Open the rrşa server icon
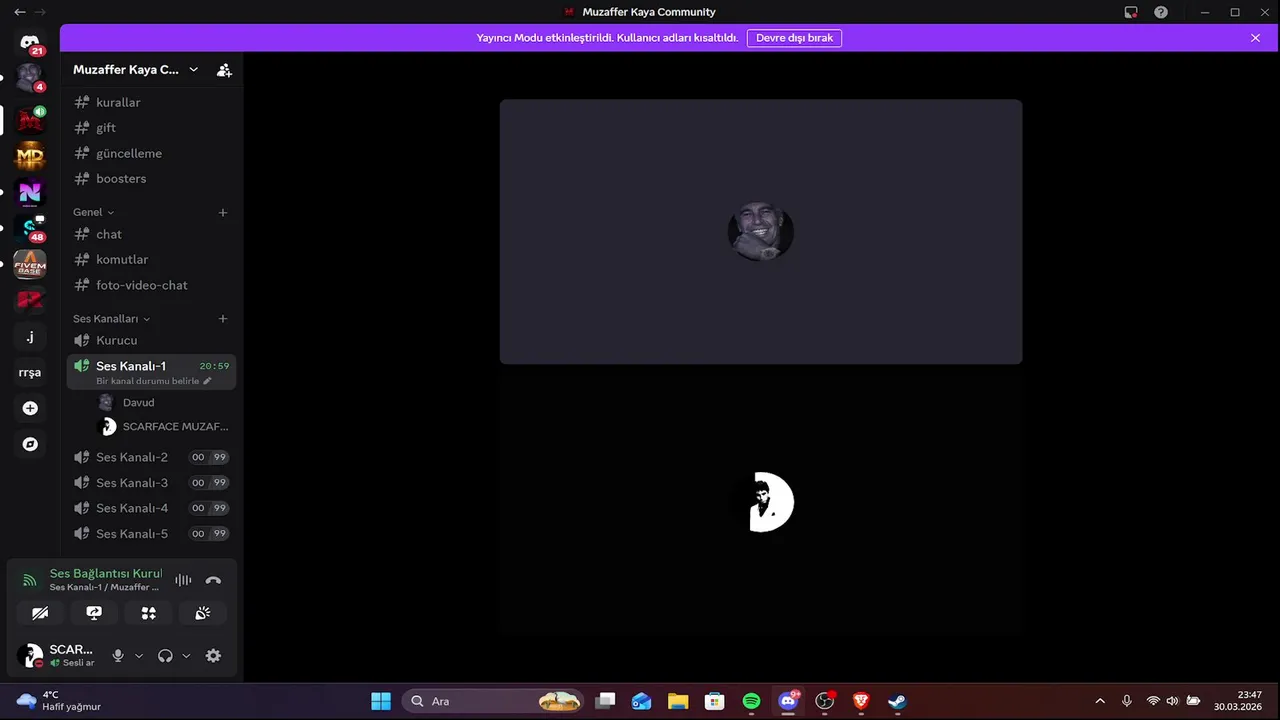This screenshot has height=720, width=1280. (x=30, y=372)
